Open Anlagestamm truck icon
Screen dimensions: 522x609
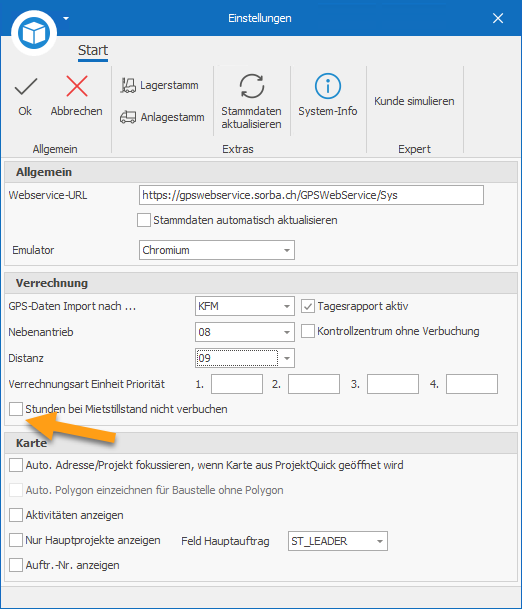(128, 117)
